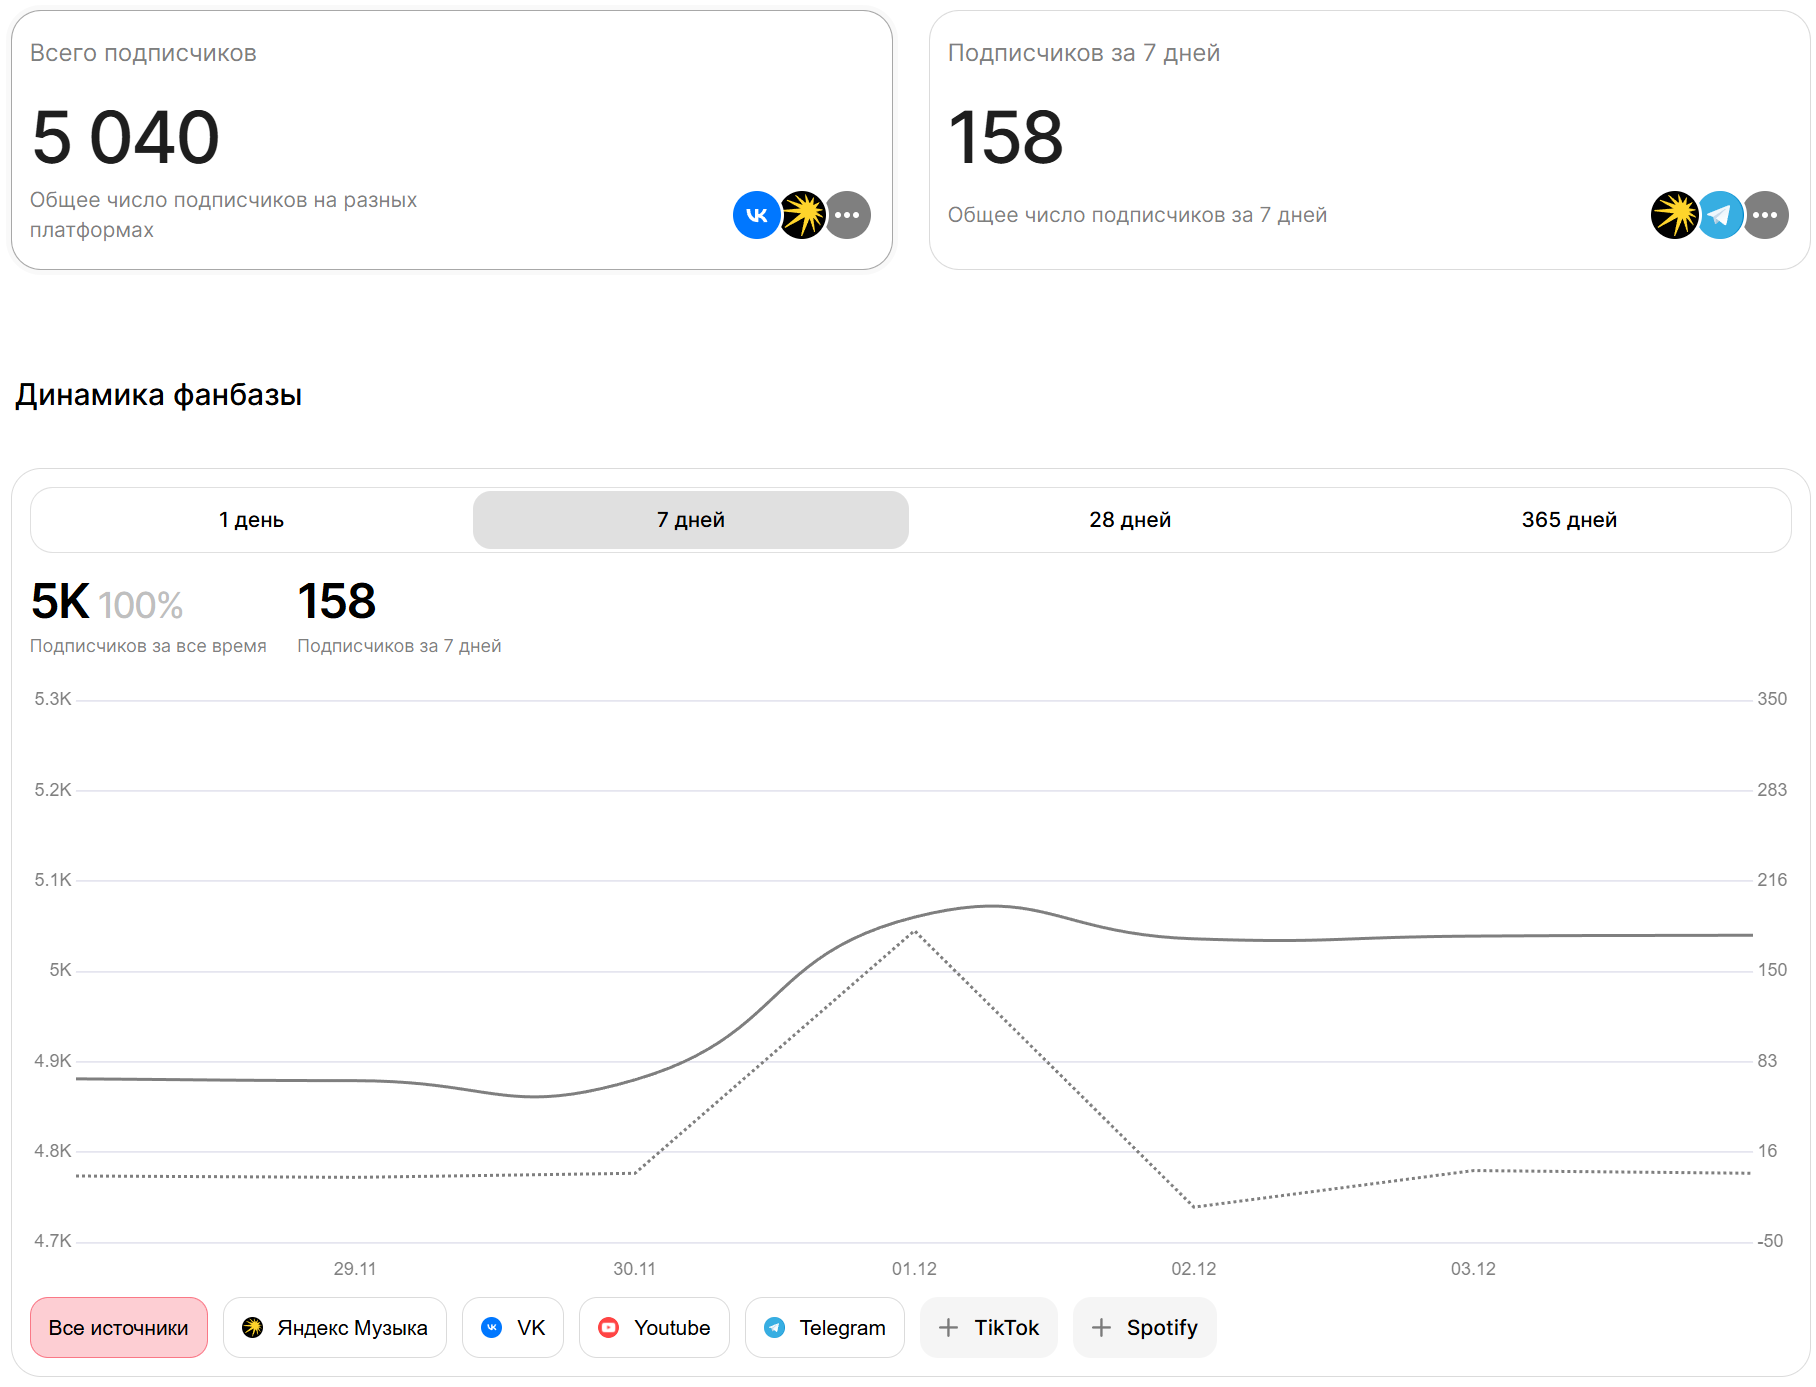Click Telegram icon in 7-day subscribers card
Image resolution: width=1816 pixels, height=1387 pixels.
coord(1720,215)
